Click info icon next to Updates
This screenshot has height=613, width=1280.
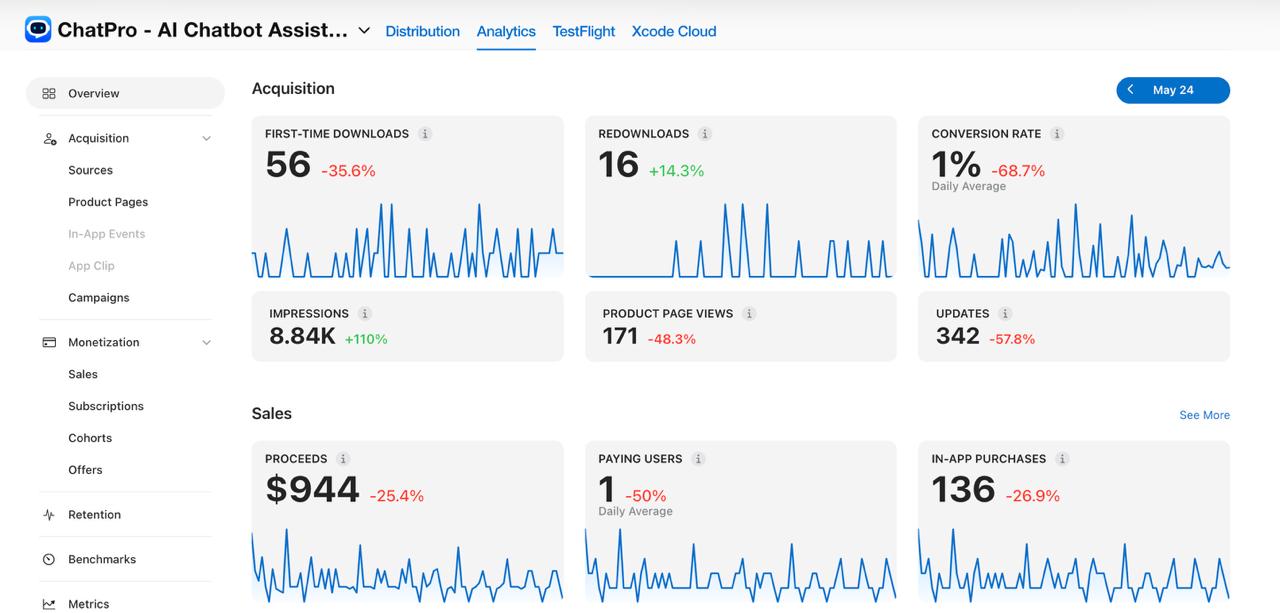[x=1005, y=314]
